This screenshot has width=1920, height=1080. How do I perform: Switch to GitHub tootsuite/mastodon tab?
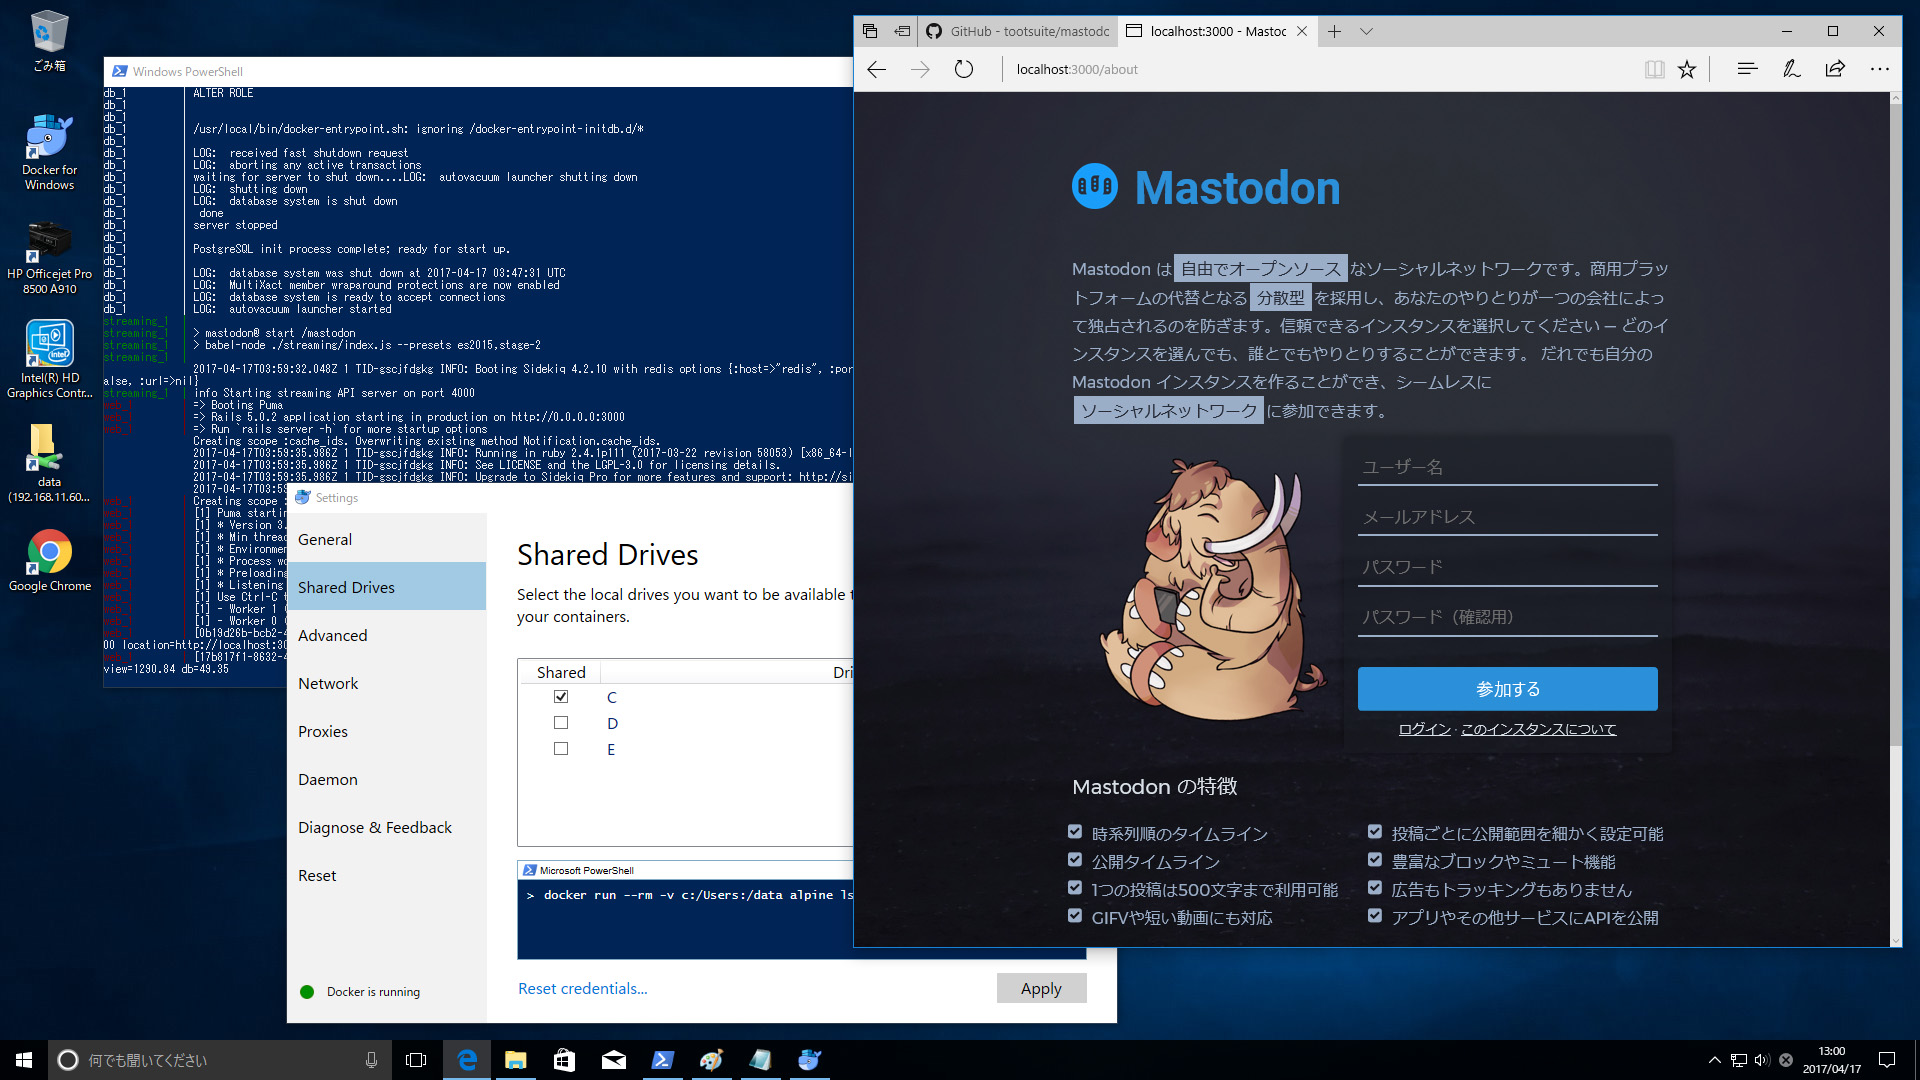pos(1018,31)
